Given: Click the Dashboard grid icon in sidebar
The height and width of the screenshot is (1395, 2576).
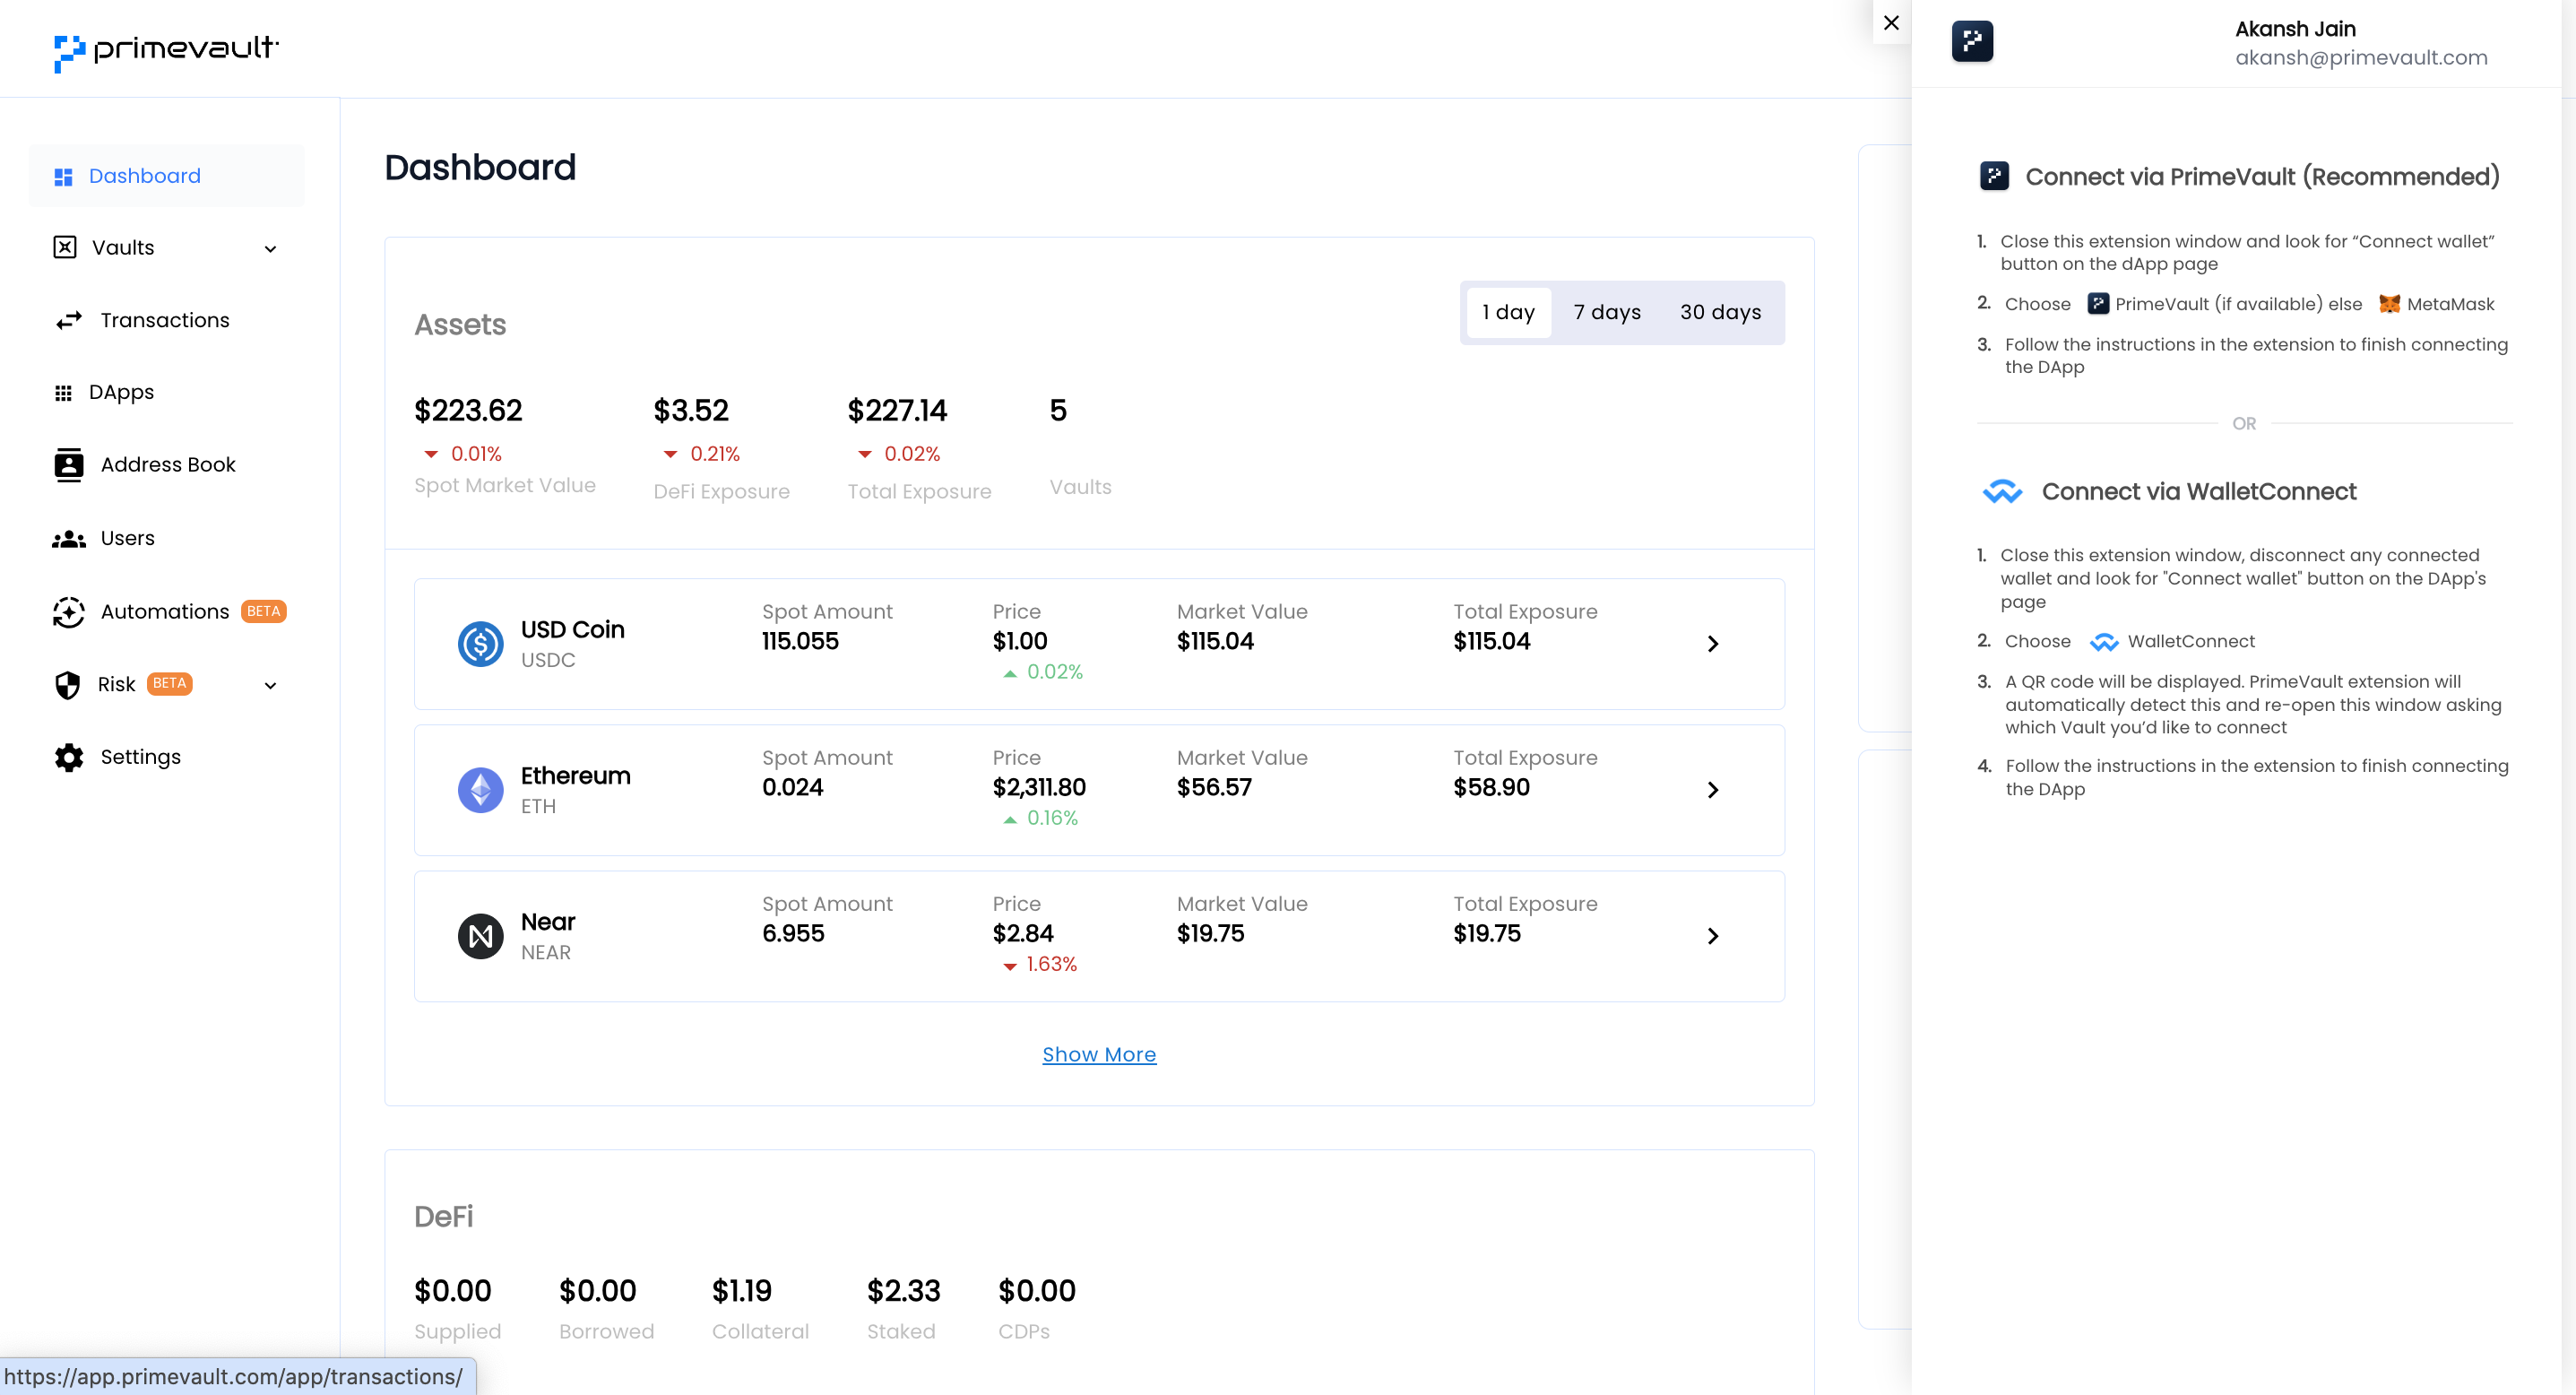Looking at the screenshot, I should [x=63, y=176].
